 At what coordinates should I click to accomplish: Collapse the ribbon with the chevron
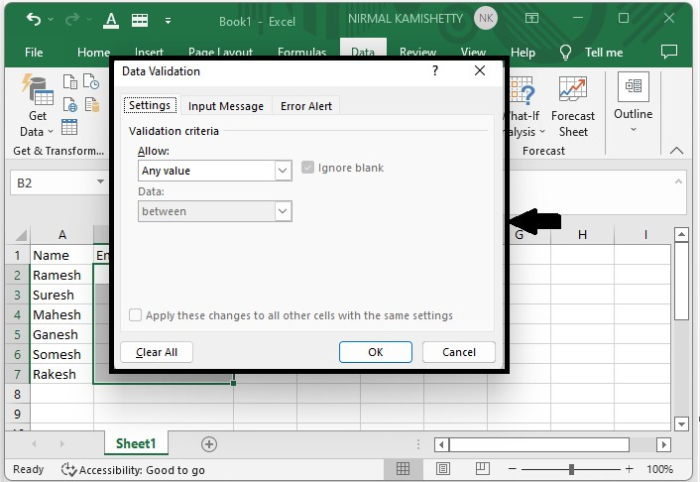[x=677, y=150]
